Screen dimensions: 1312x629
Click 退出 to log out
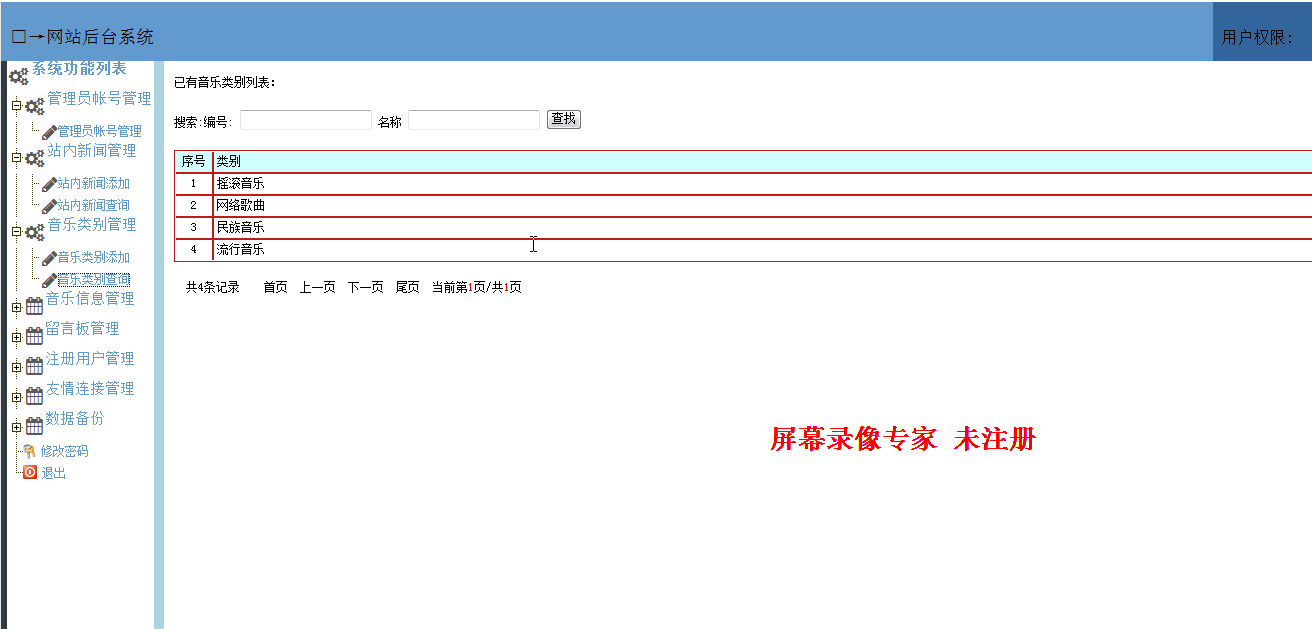(53, 473)
